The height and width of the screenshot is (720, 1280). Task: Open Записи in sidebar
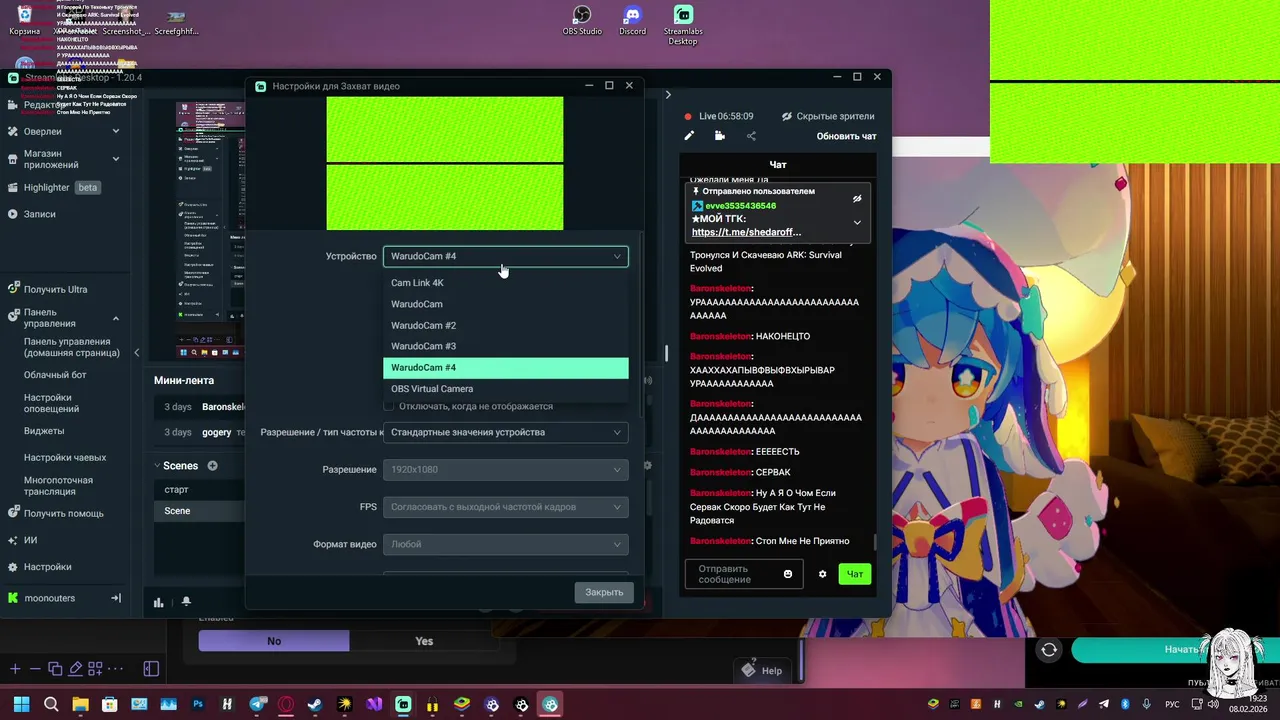40,214
